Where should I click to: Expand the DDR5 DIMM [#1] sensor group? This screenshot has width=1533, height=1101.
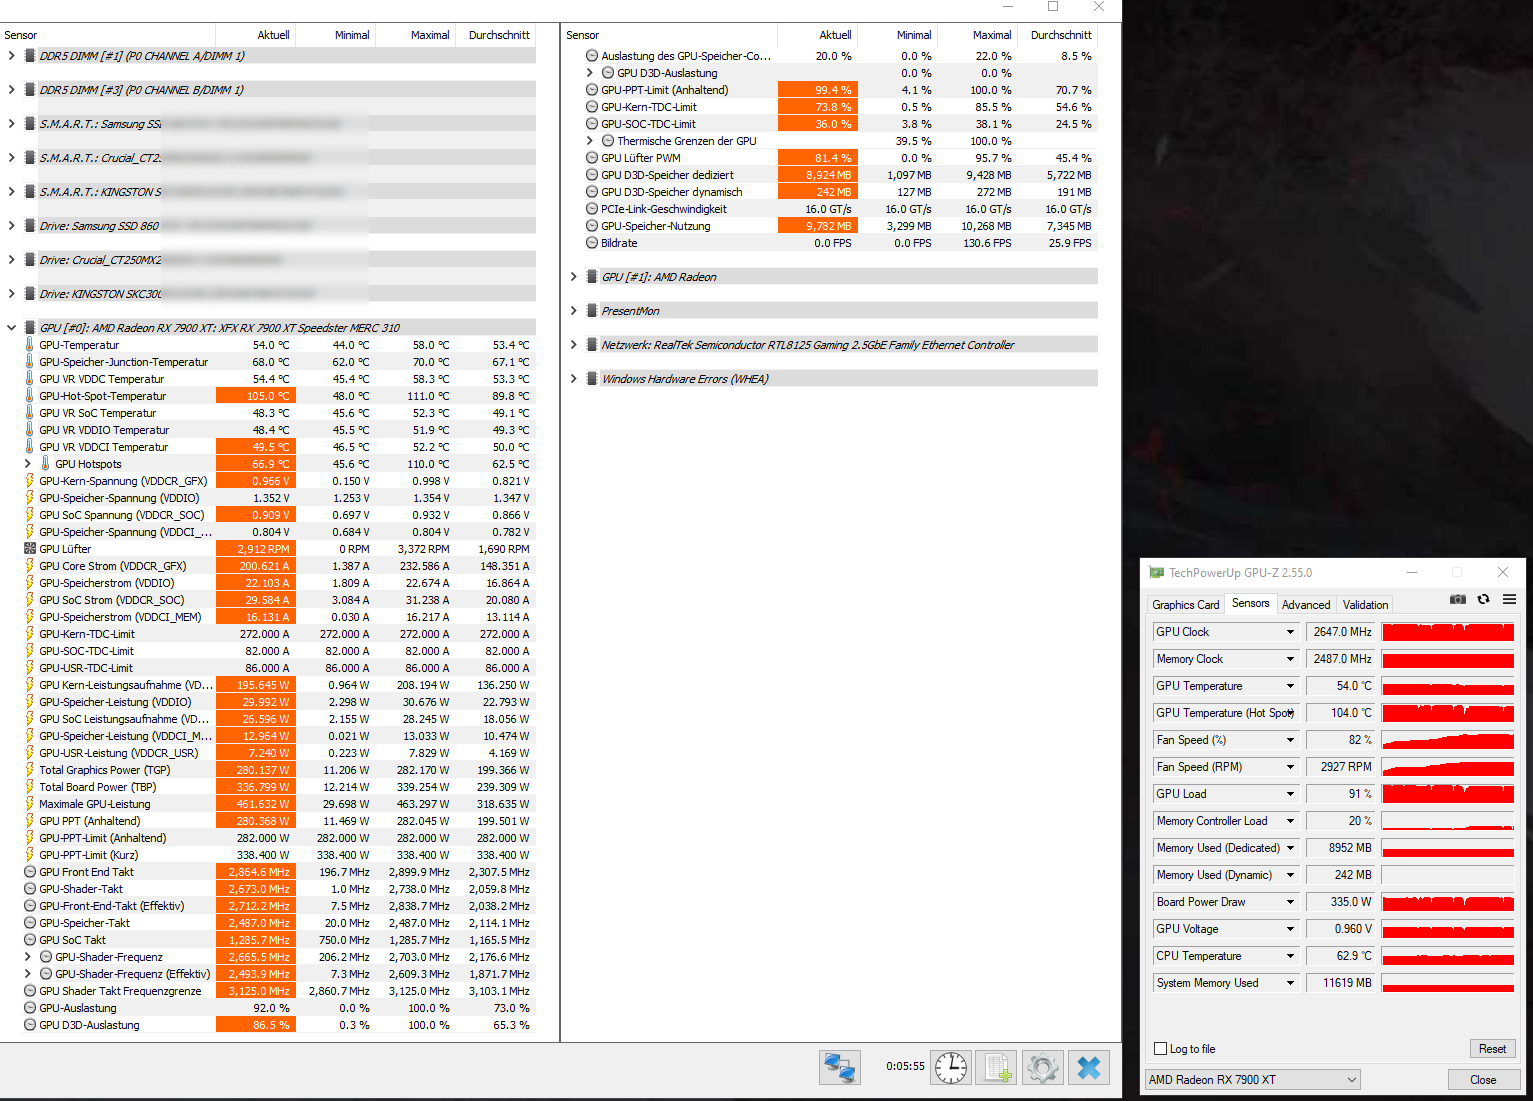[x=11, y=56]
